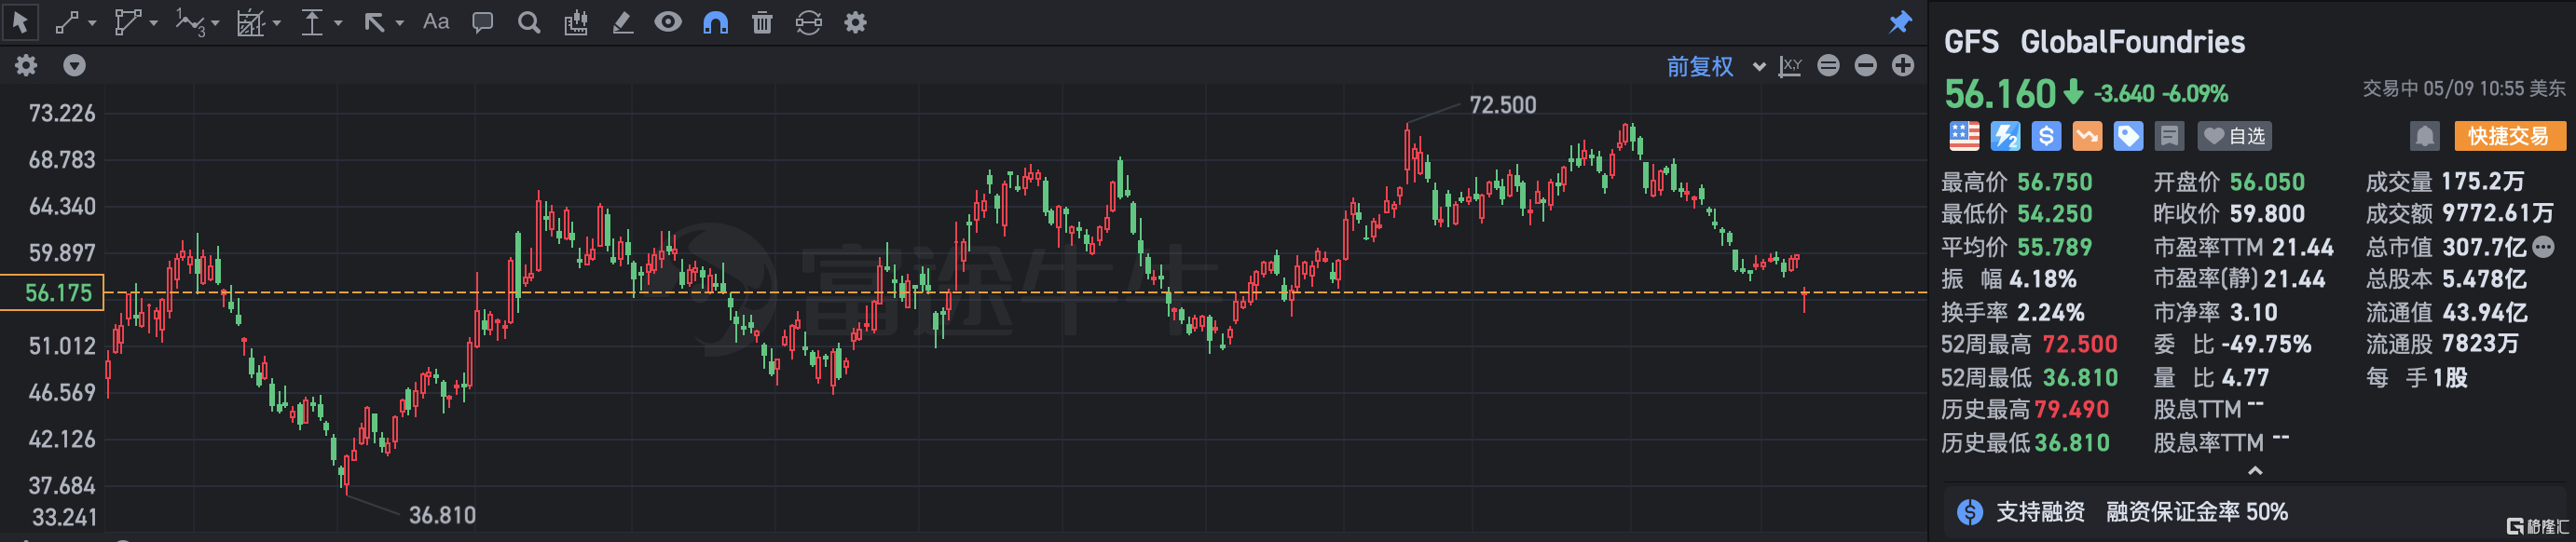Toggle drawings visibility with eye icon
Image resolution: width=2576 pixels, height=542 pixels.
point(668,21)
